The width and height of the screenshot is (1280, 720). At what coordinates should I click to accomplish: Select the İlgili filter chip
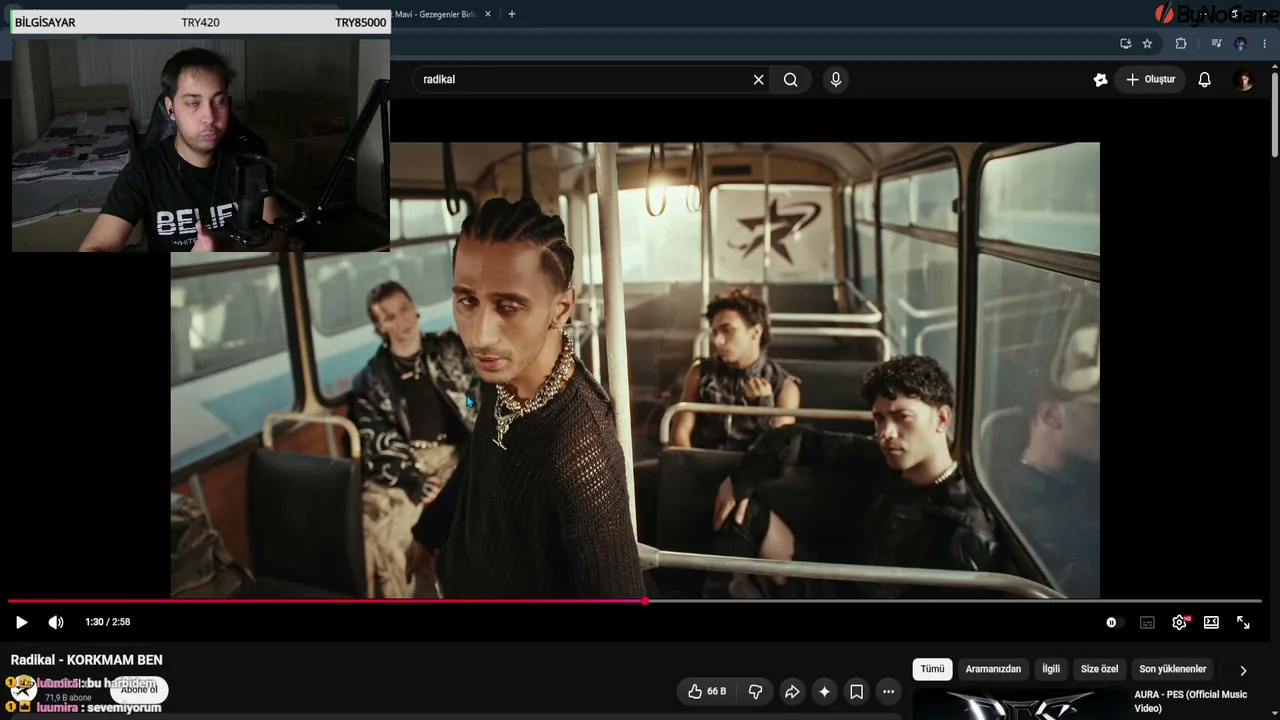pyautogui.click(x=1051, y=669)
